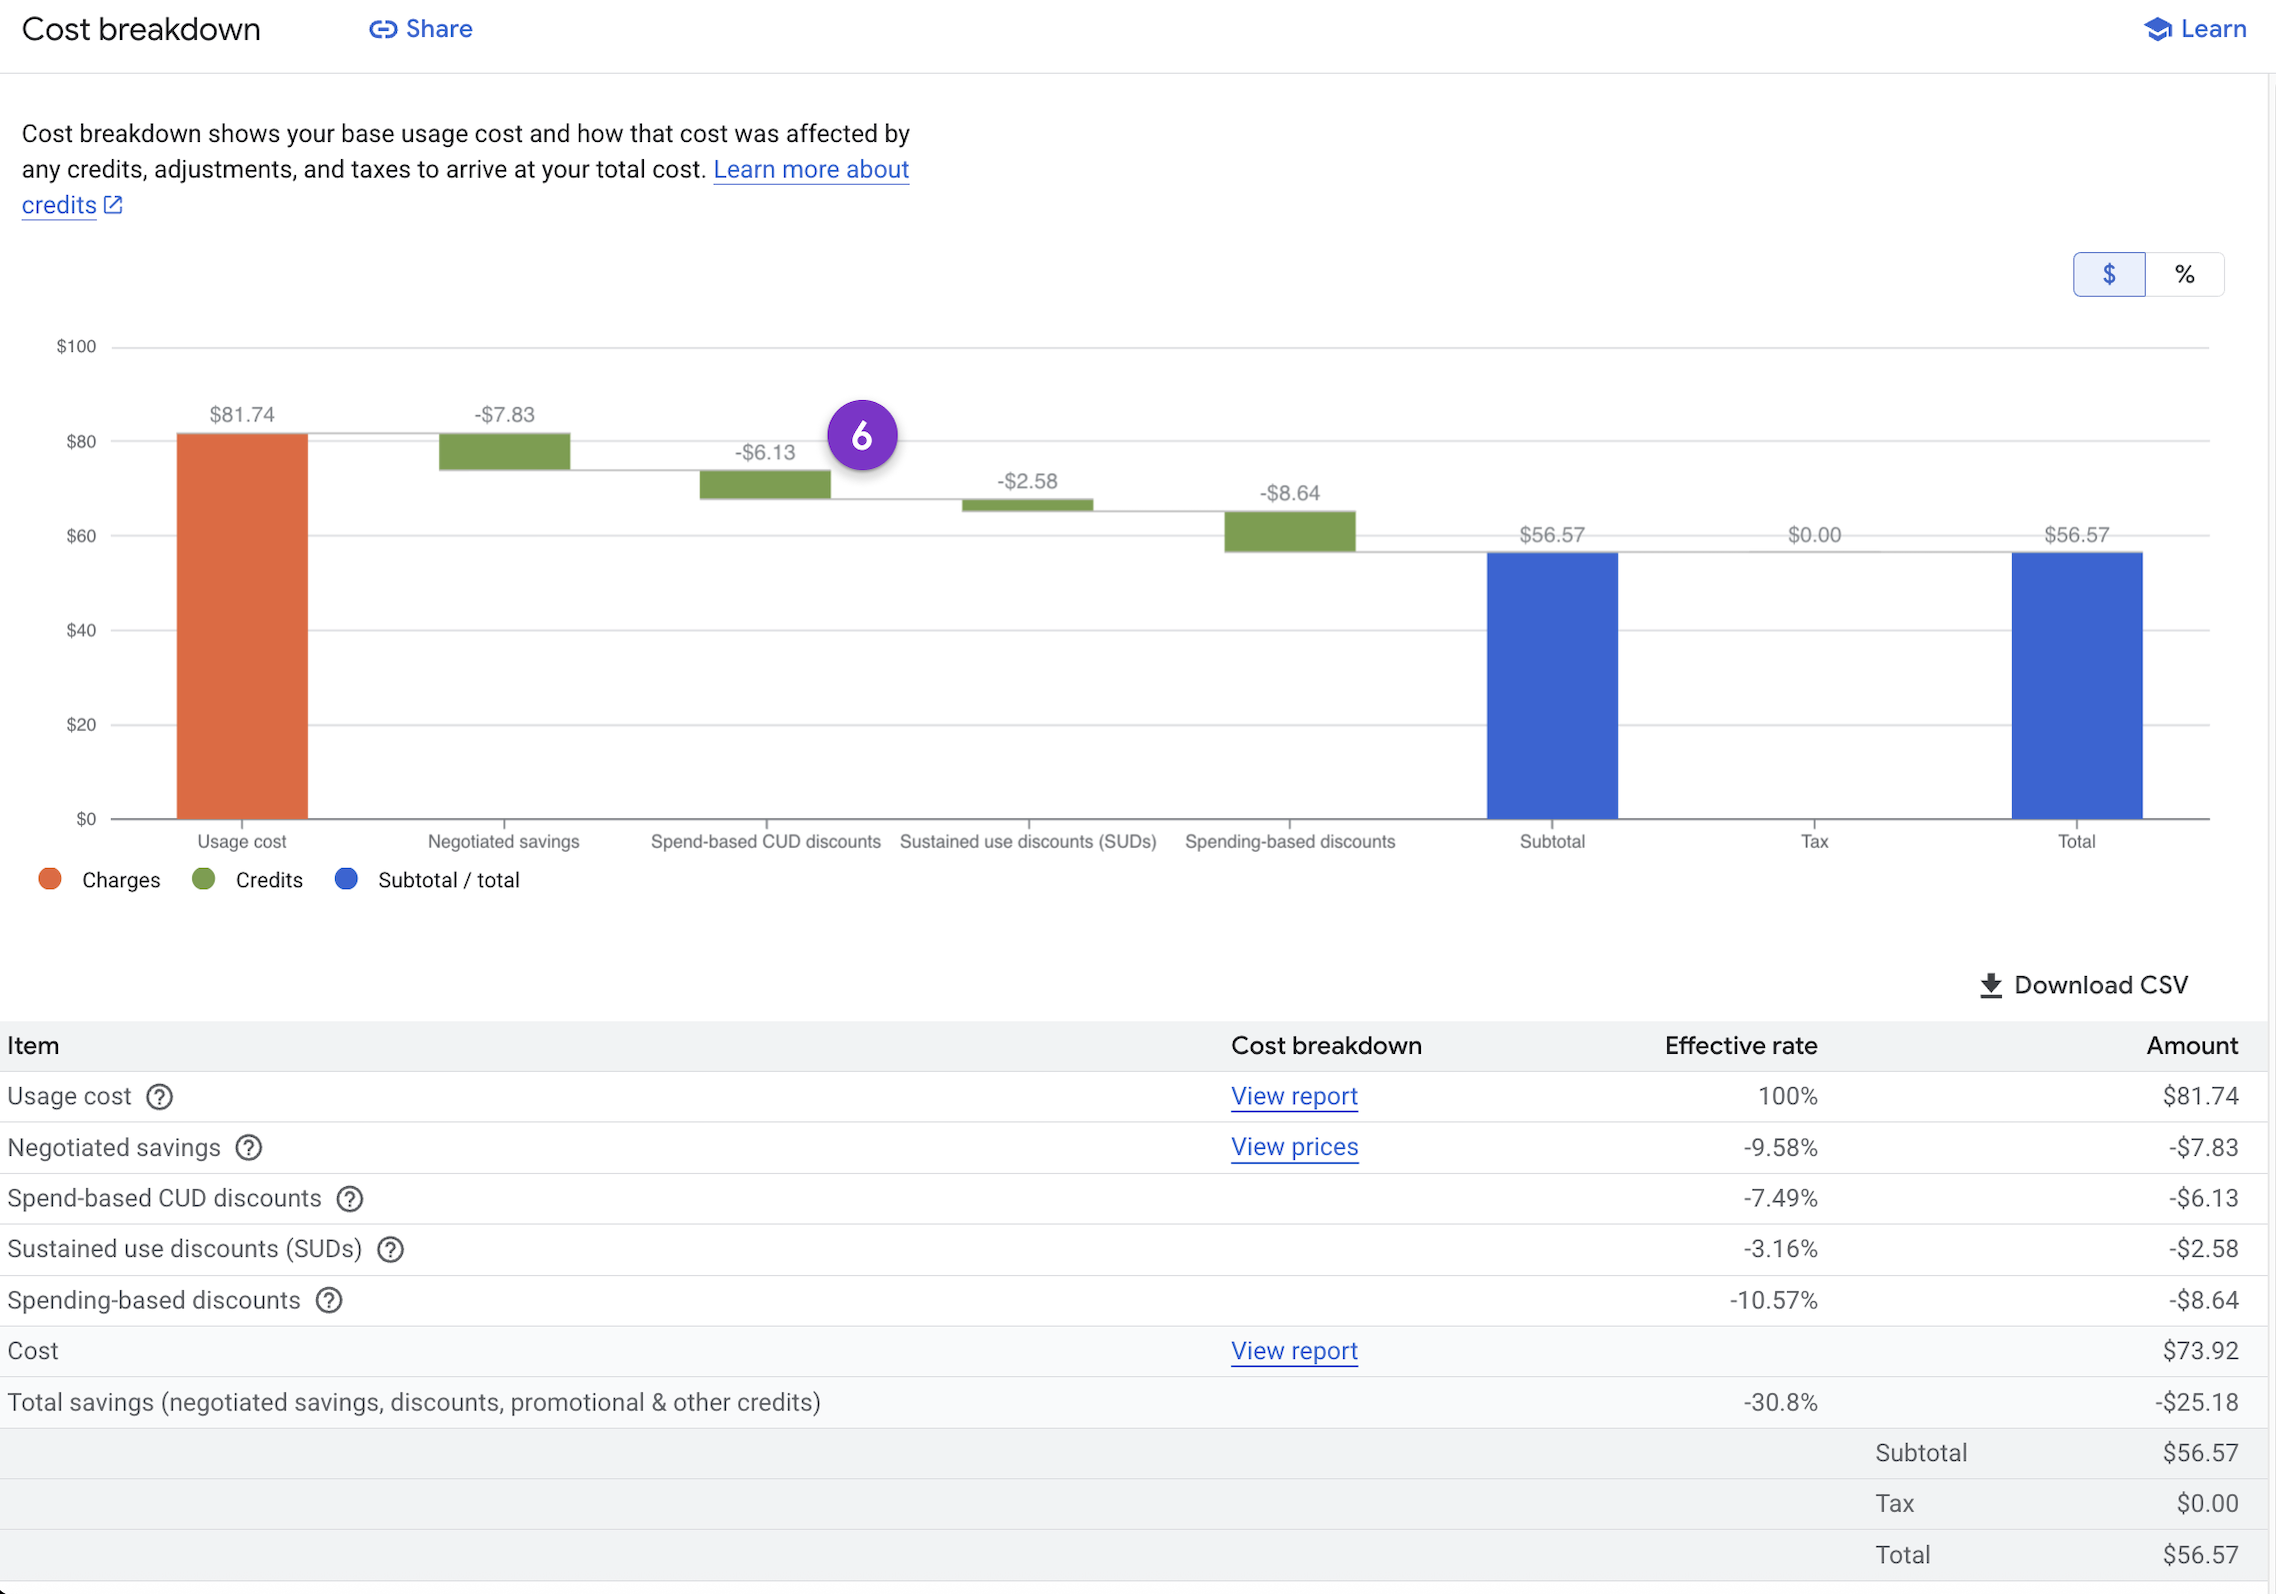This screenshot has height=1594, width=2276.
Task: Click the orange Charges legend color dot
Action: click(x=49, y=879)
